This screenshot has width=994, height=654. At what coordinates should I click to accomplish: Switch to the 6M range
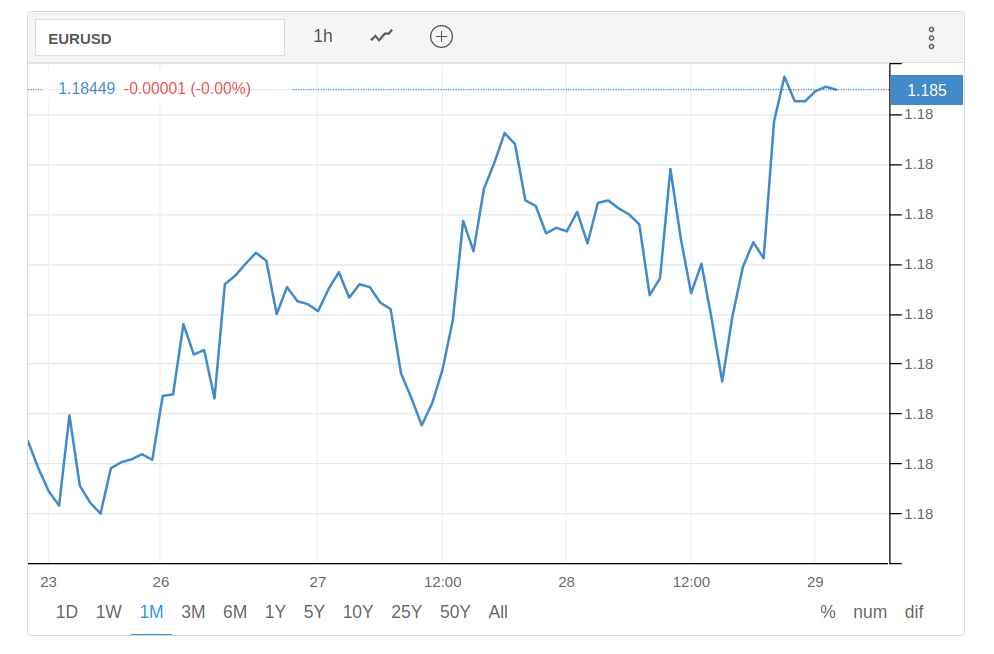pyautogui.click(x=235, y=612)
